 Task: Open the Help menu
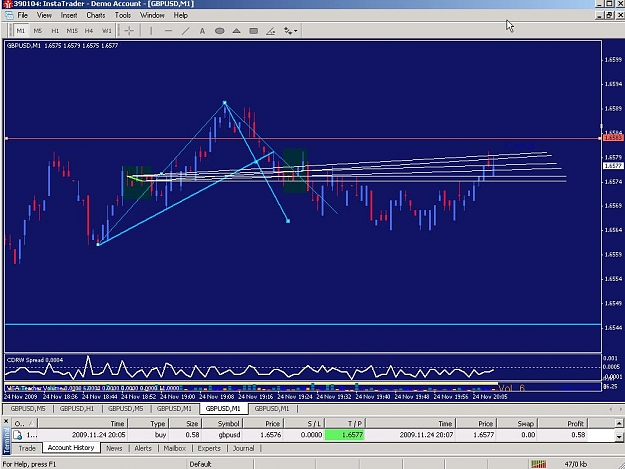coord(181,15)
